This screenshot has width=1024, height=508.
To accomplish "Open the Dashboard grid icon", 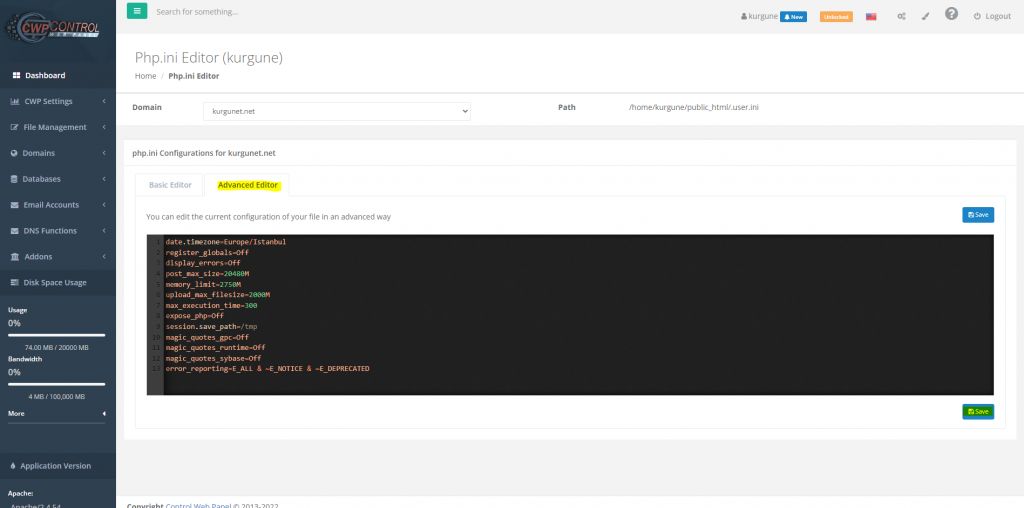I will point(16,76).
